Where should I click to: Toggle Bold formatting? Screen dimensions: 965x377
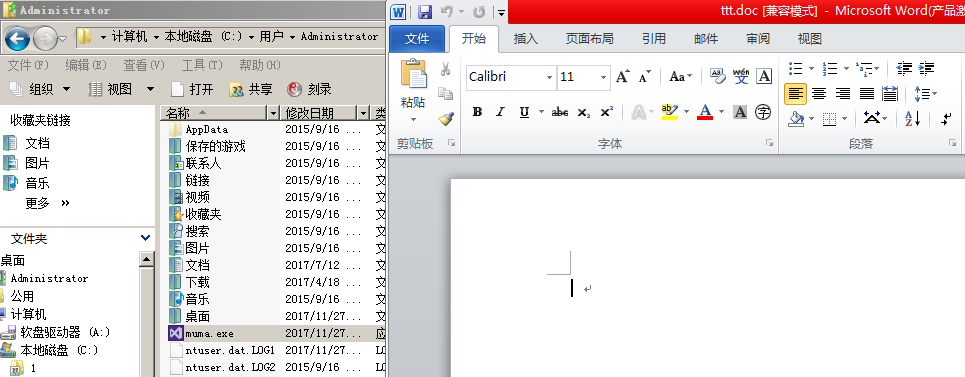point(477,112)
